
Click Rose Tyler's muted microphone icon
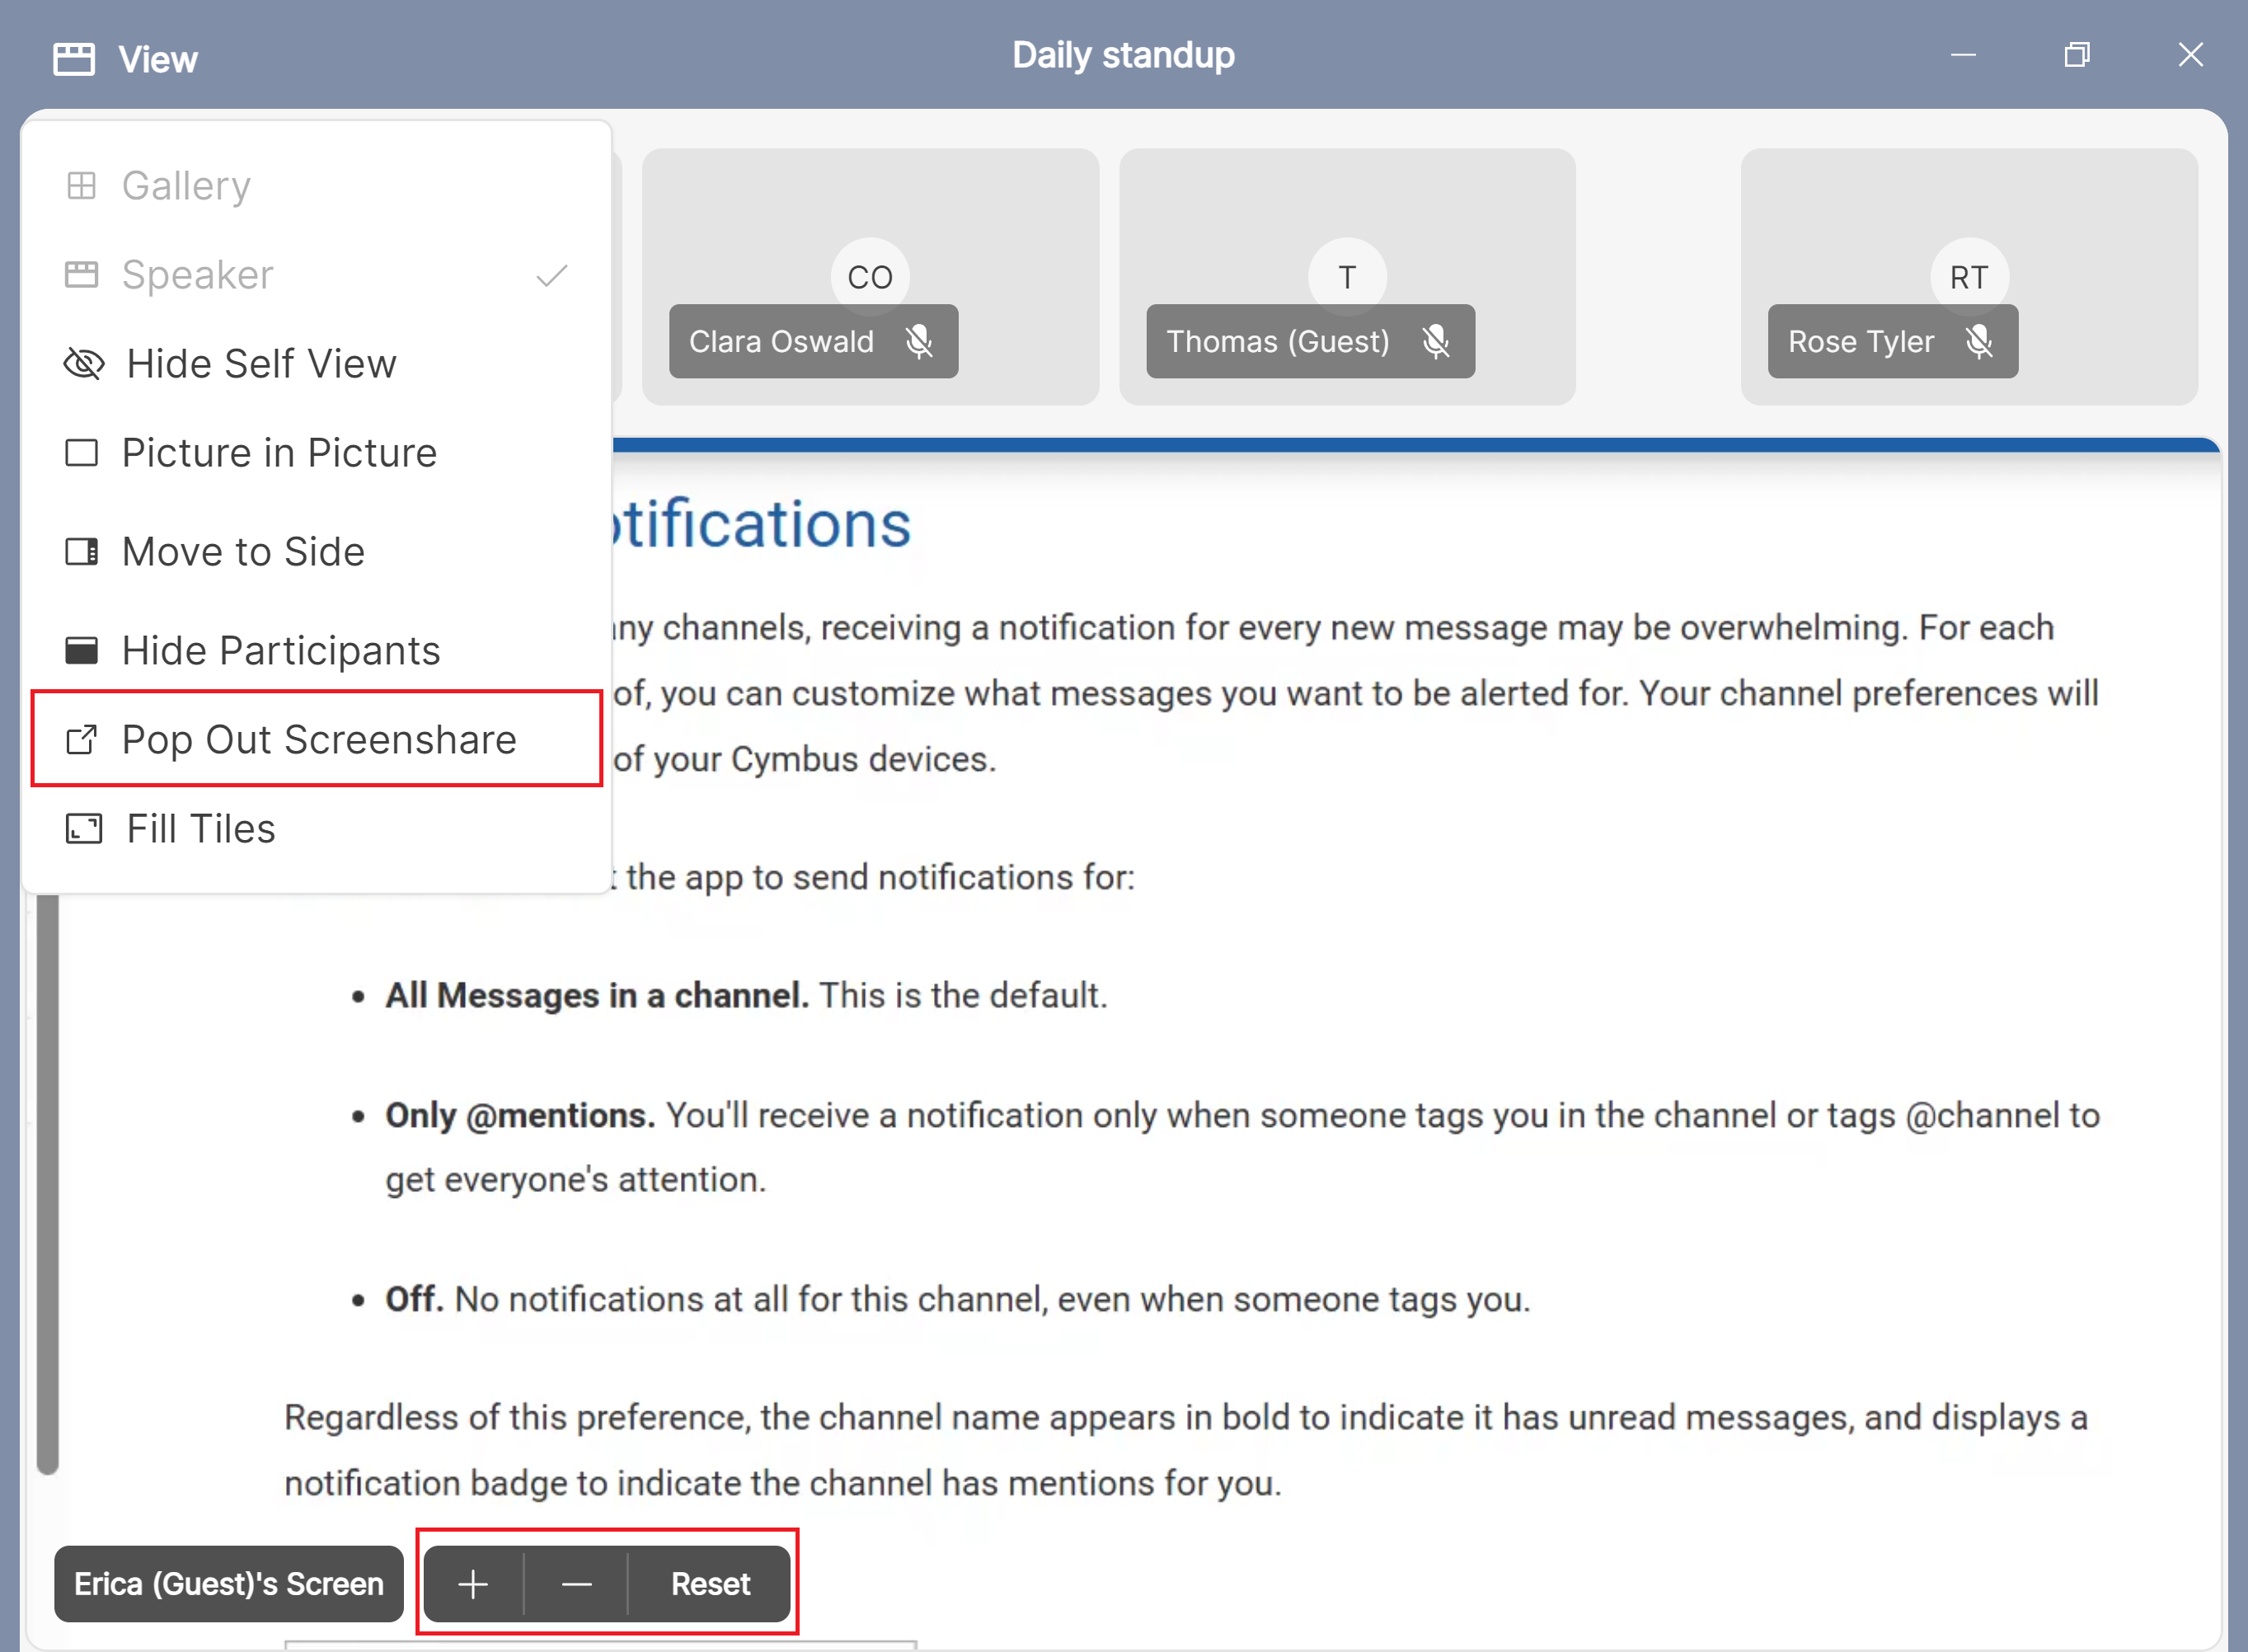click(x=1978, y=342)
